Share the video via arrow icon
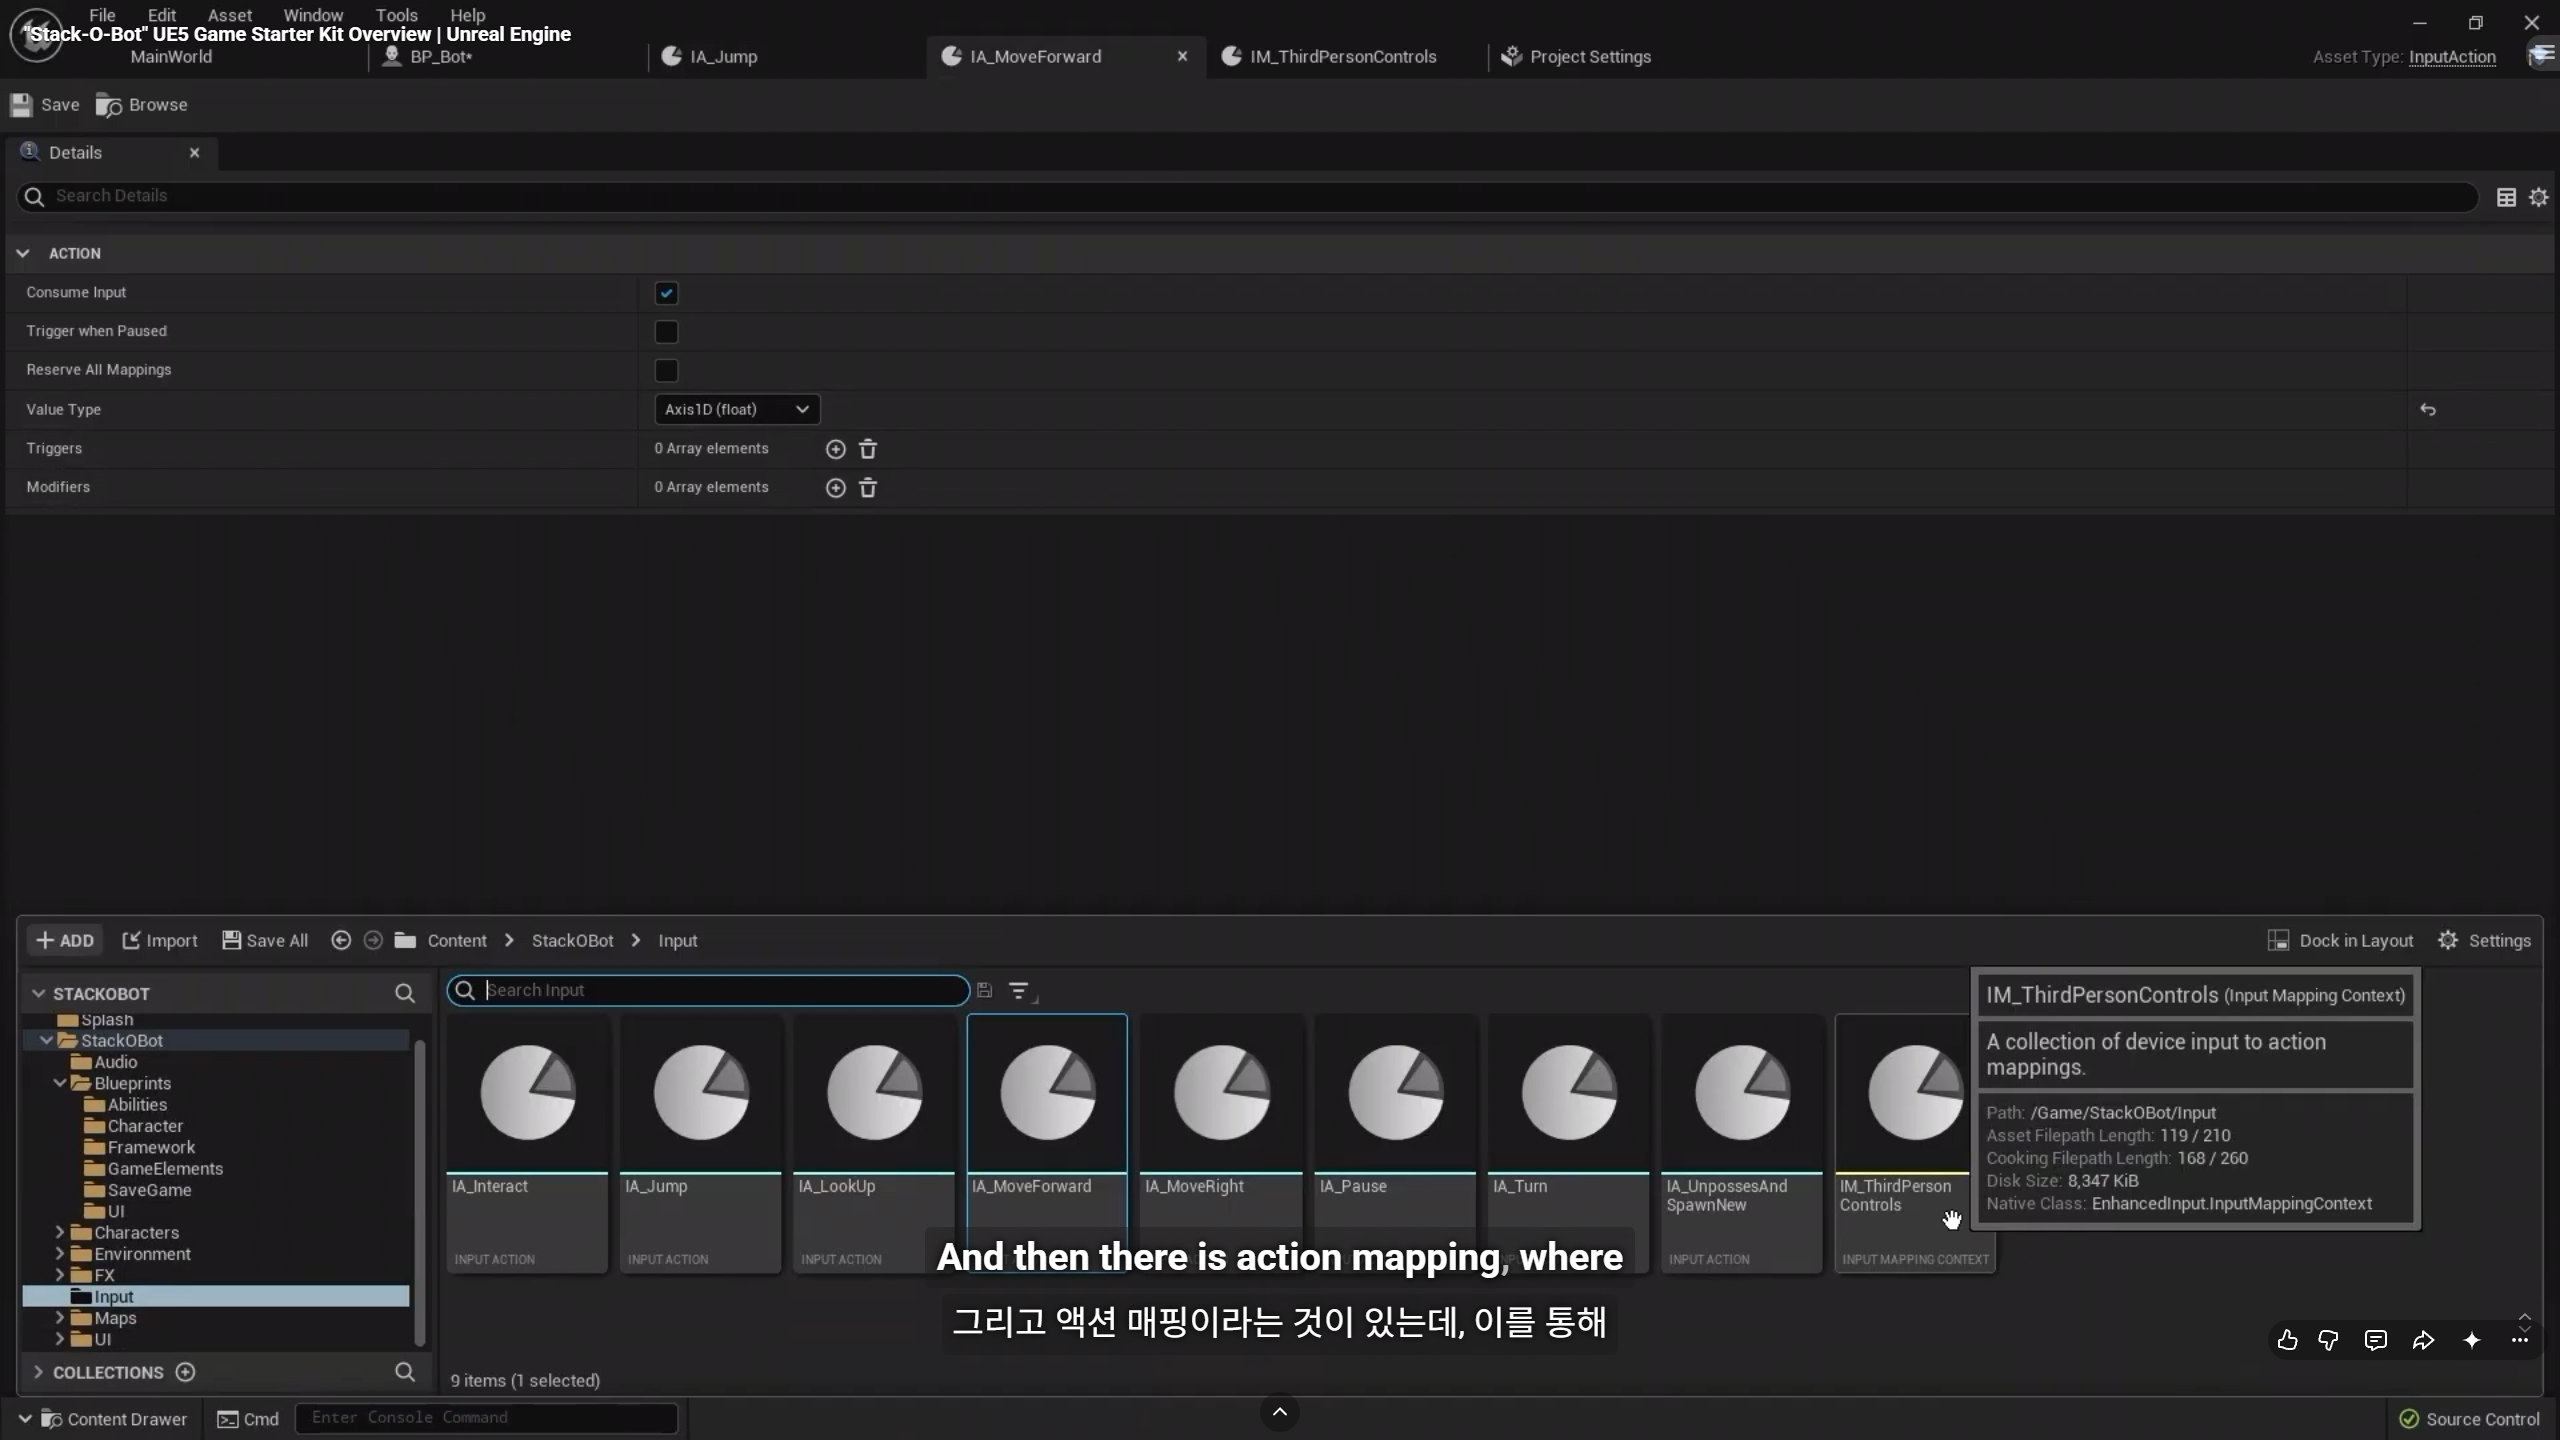 point(2423,1341)
